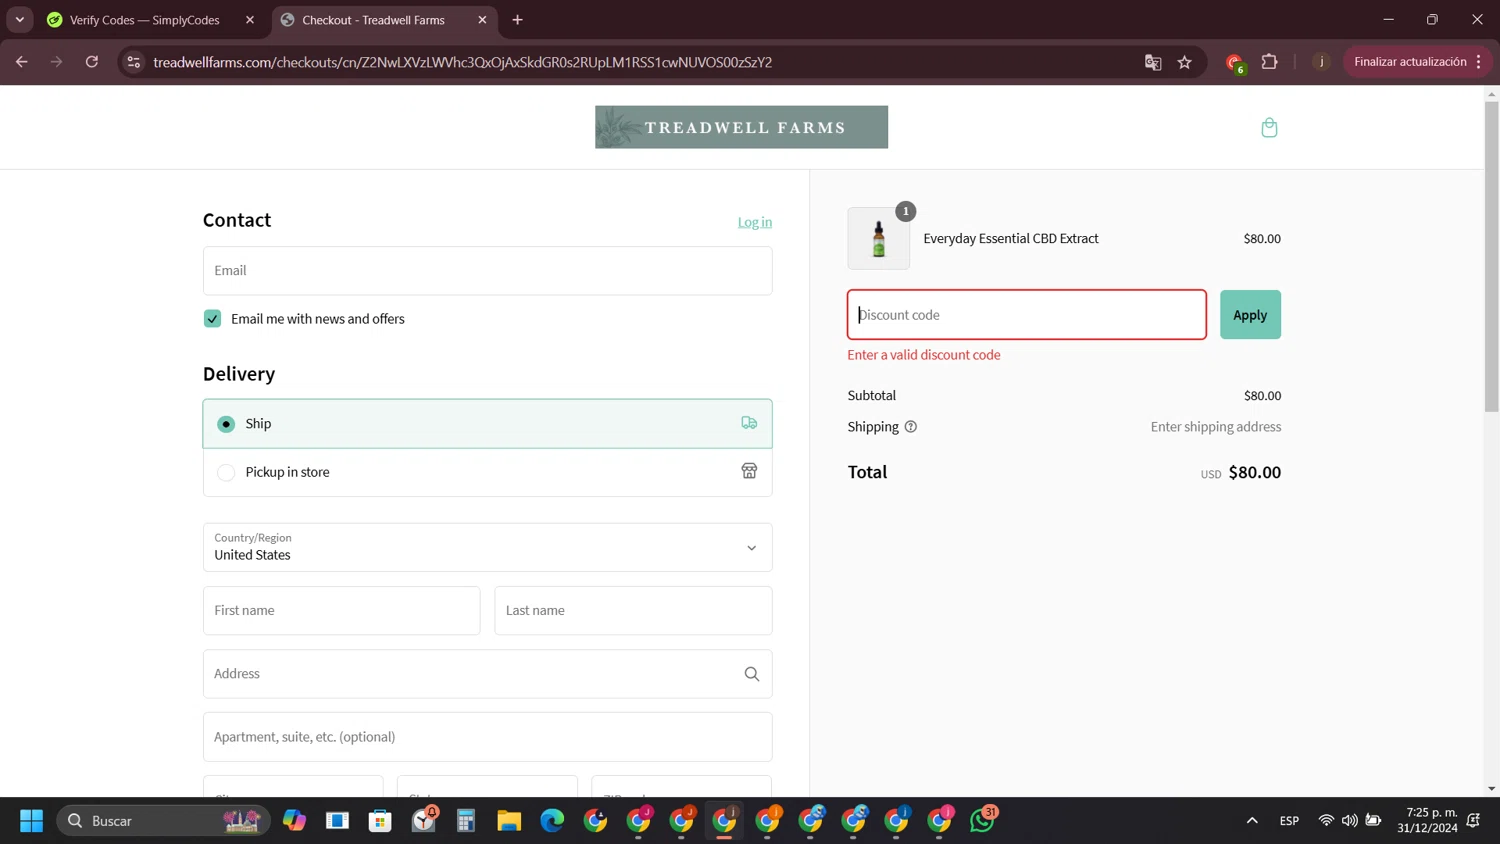Viewport: 1500px width, 844px height.
Task: Uncheck Email me with news and offers
Action: click(x=212, y=319)
